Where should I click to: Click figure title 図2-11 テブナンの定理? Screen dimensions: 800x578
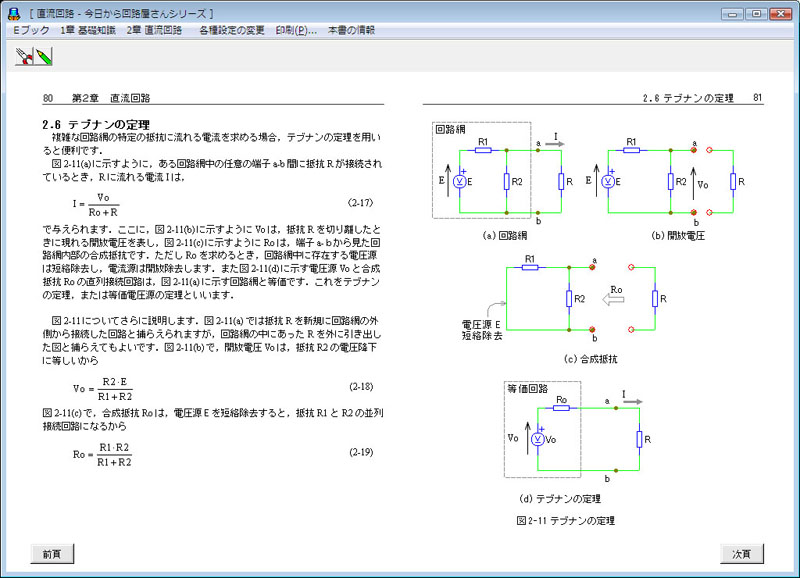pos(565,520)
